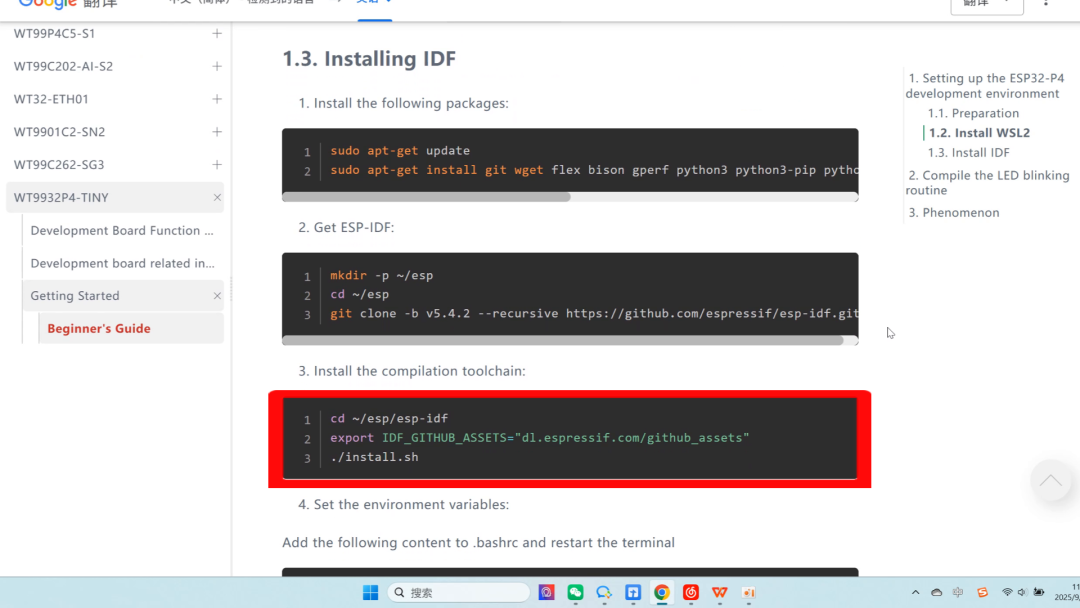Click the back-to-top arrow button

tap(1050, 481)
